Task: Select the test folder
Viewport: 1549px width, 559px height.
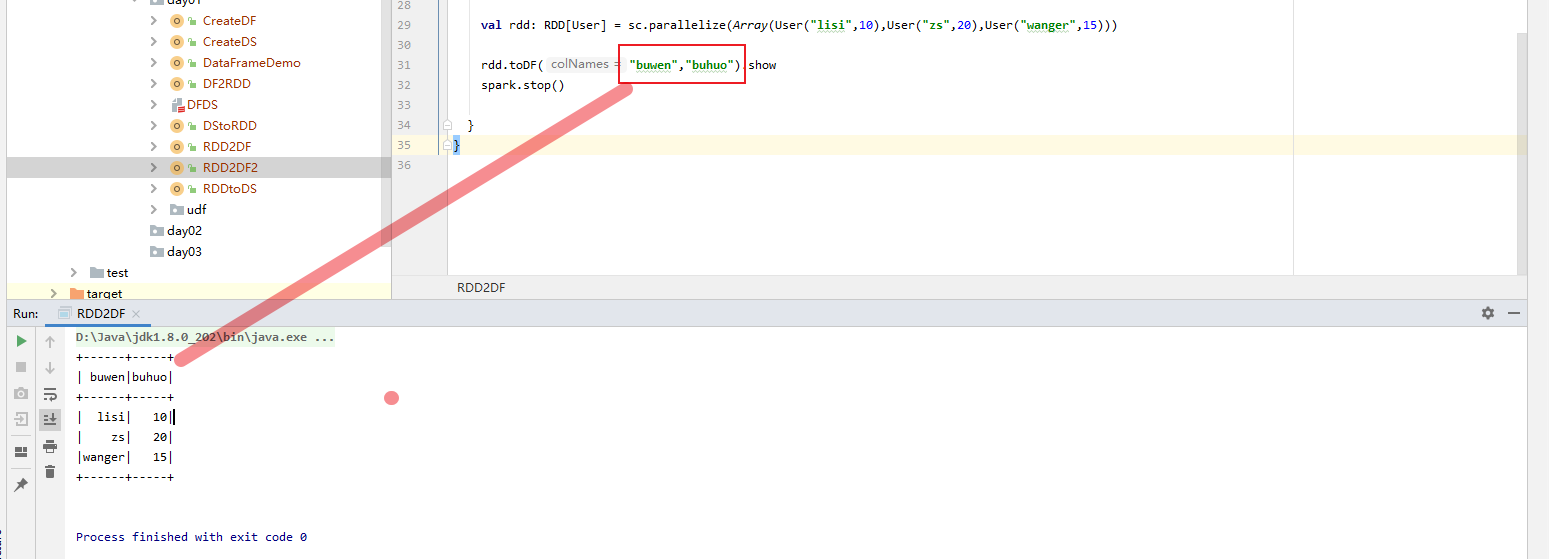Action: [x=117, y=272]
